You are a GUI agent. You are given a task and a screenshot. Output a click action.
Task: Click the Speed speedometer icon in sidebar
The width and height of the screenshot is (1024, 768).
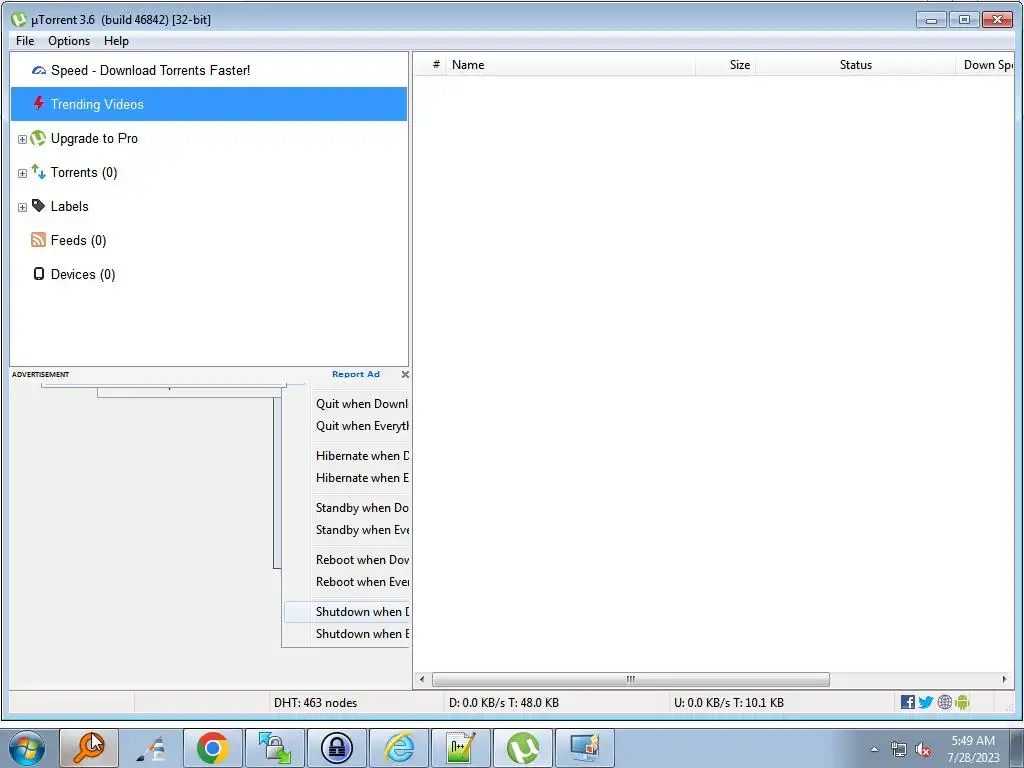(x=39, y=71)
